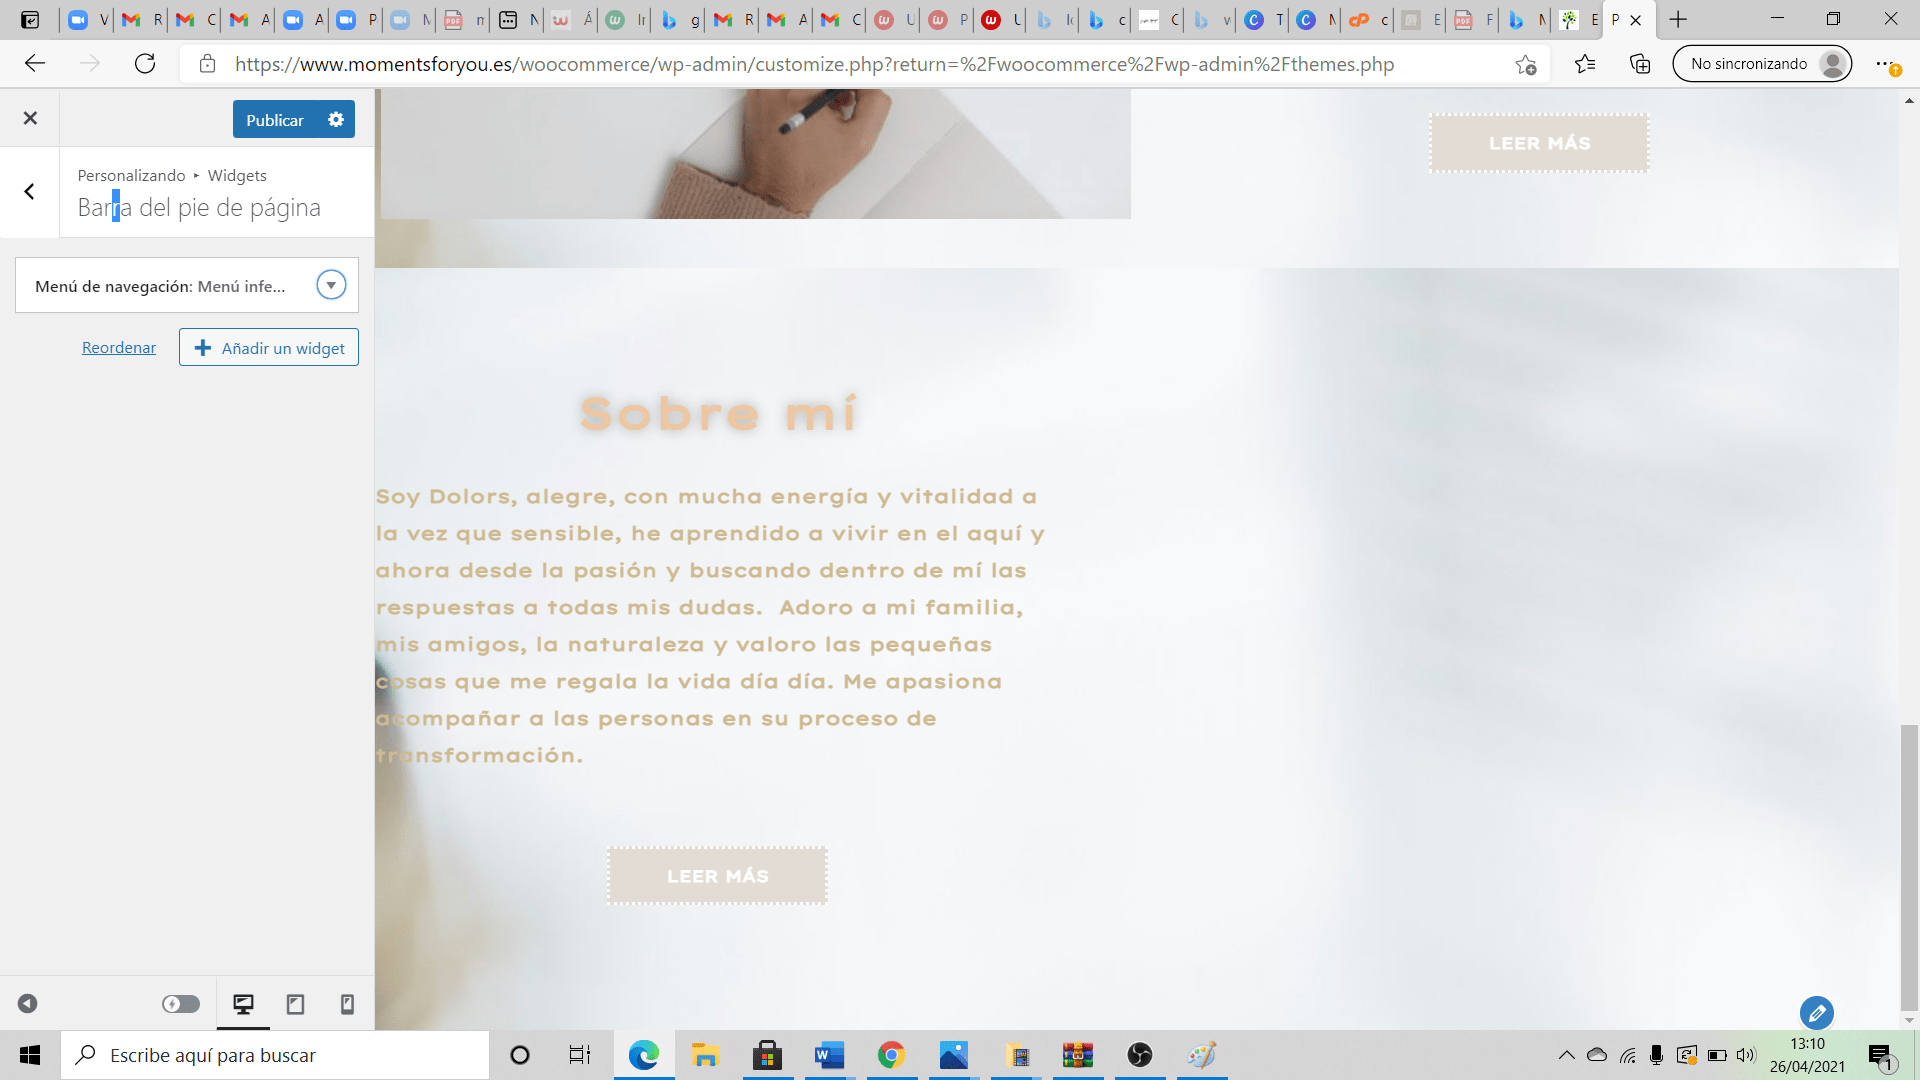This screenshot has height=1080, width=1920.
Task: Click the browser forward arrow
Action: point(90,64)
